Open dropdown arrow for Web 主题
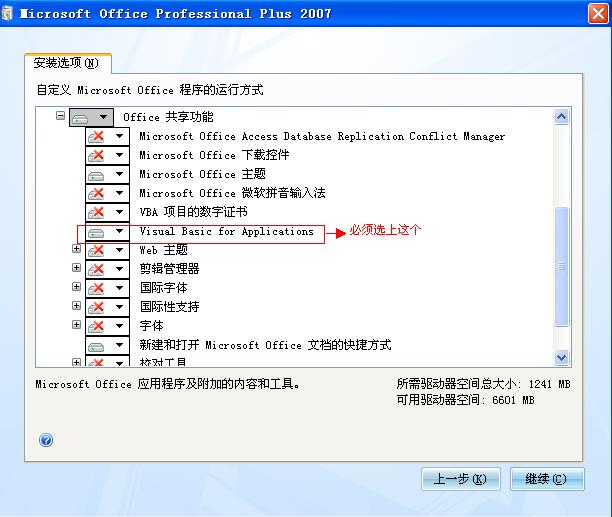Screen dimensions: 612x517 pyautogui.click(x=119, y=250)
